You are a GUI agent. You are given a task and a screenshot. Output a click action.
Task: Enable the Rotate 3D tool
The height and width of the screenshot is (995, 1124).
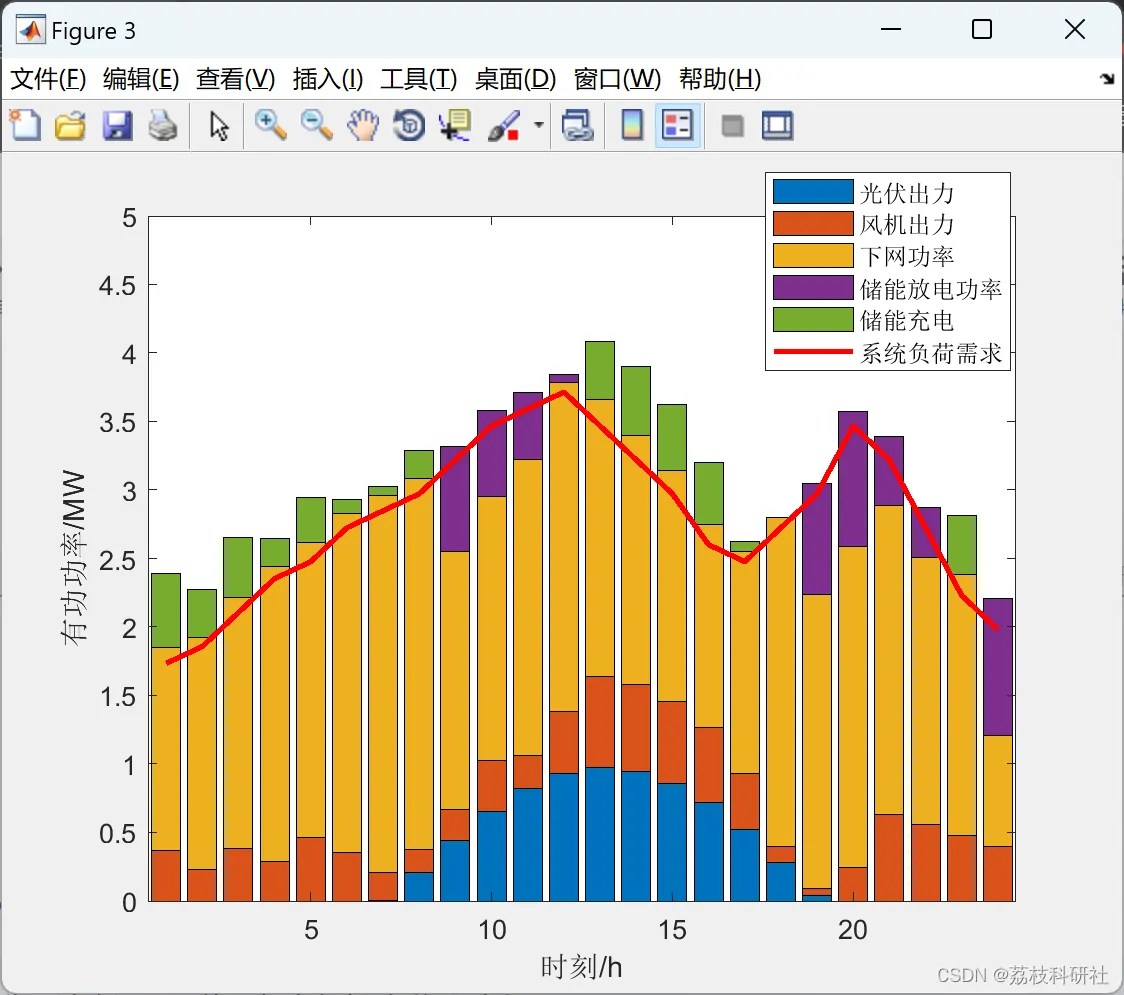click(x=409, y=125)
